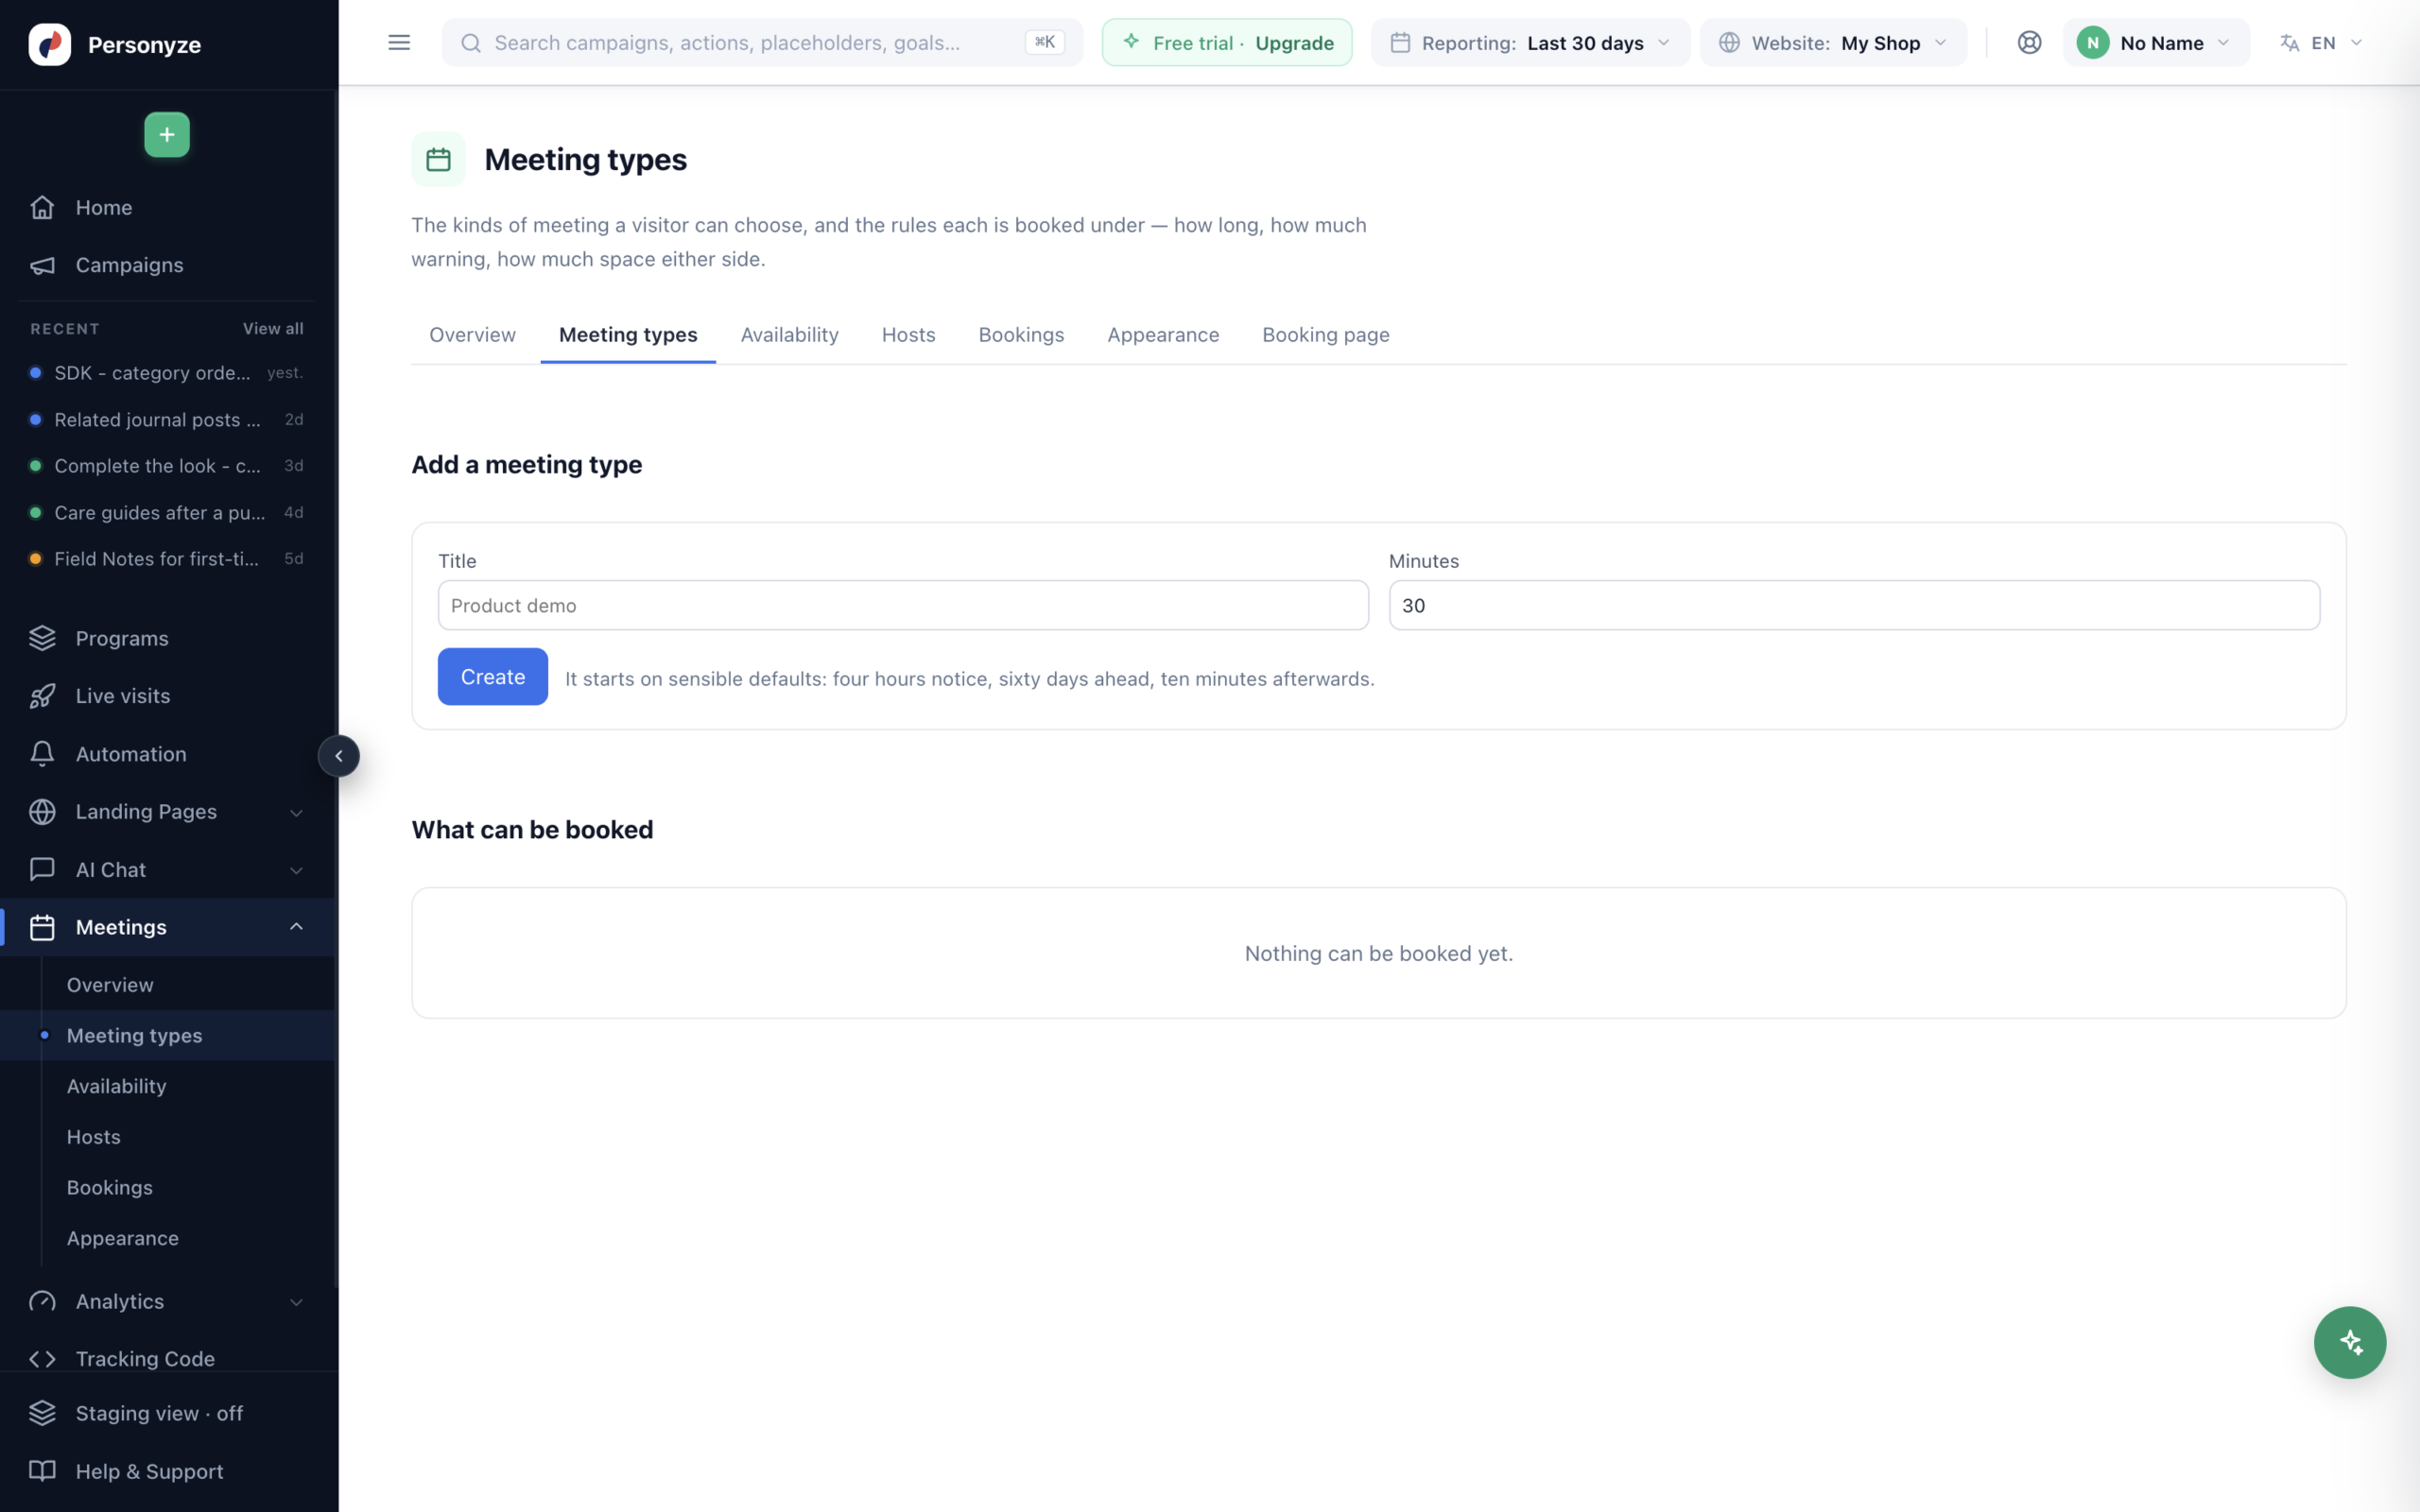Click the N user avatar
Image resolution: width=2420 pixels, height=1512 pixels.
tap(2093, 43)
